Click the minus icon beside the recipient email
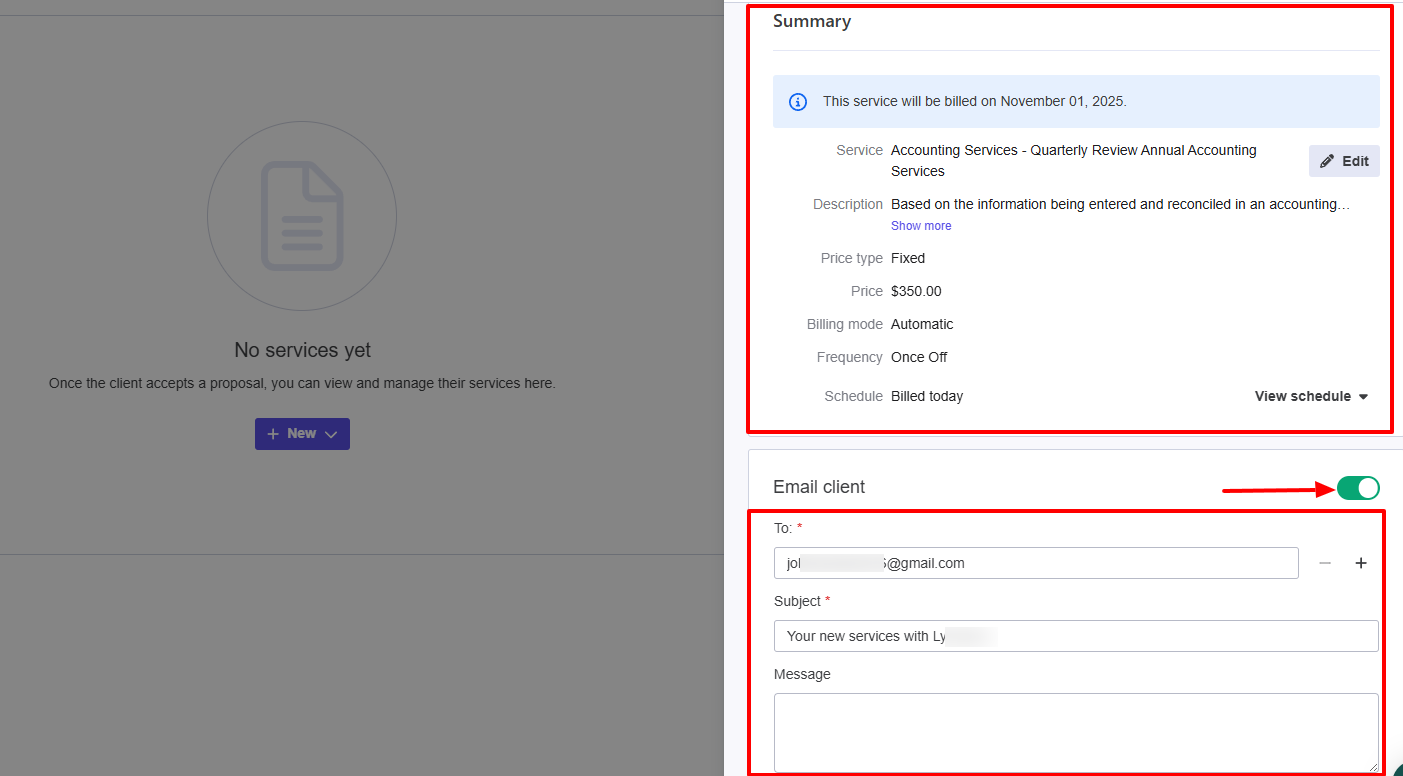This screenshot has width=1403, height=776. 1325,563
